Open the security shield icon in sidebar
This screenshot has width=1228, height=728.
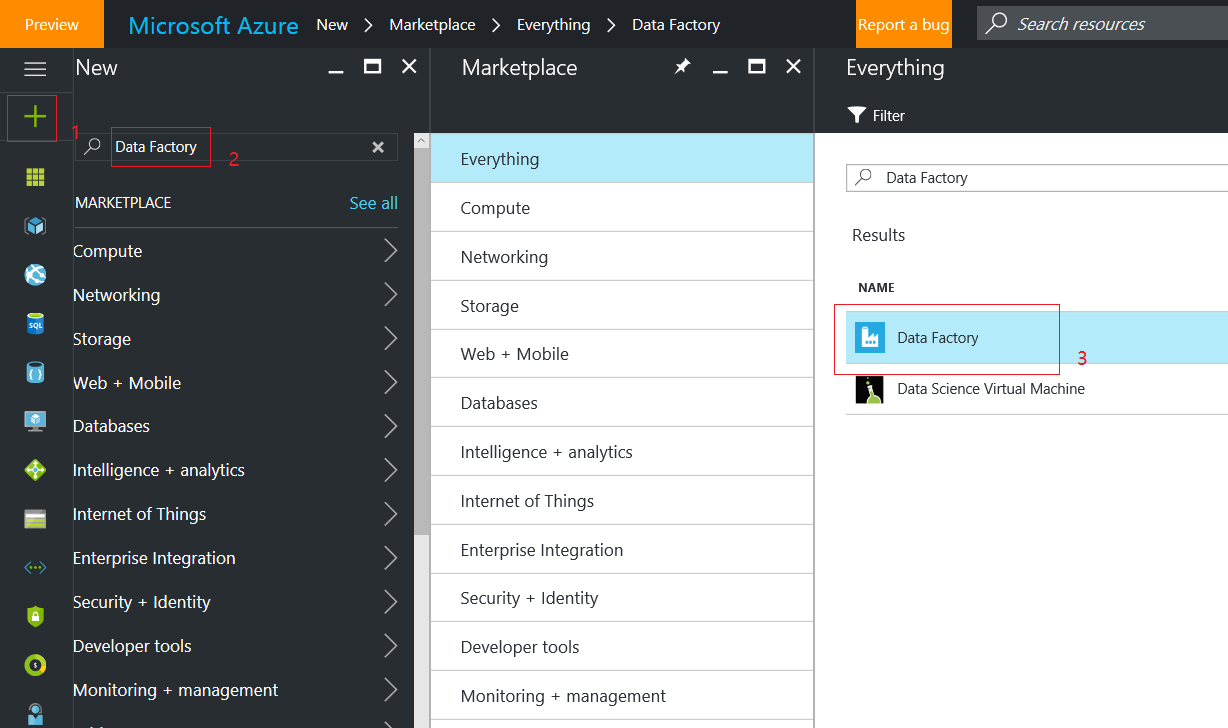click(35, 616)
